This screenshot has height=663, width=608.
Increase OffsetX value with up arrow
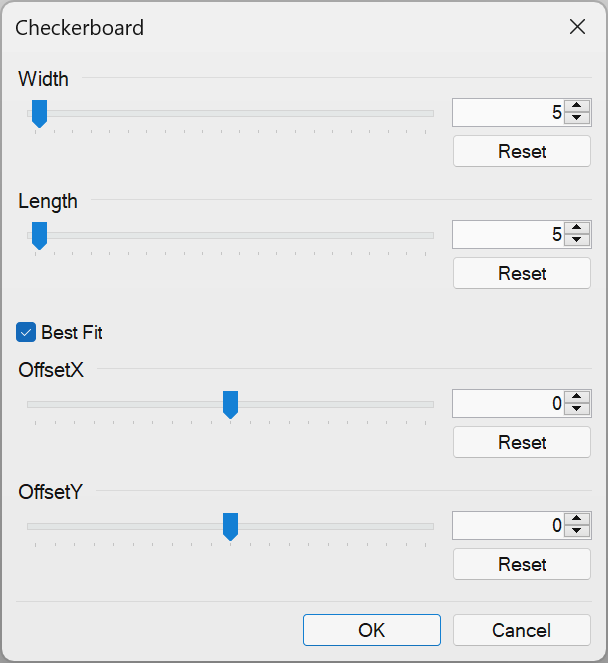576,397
